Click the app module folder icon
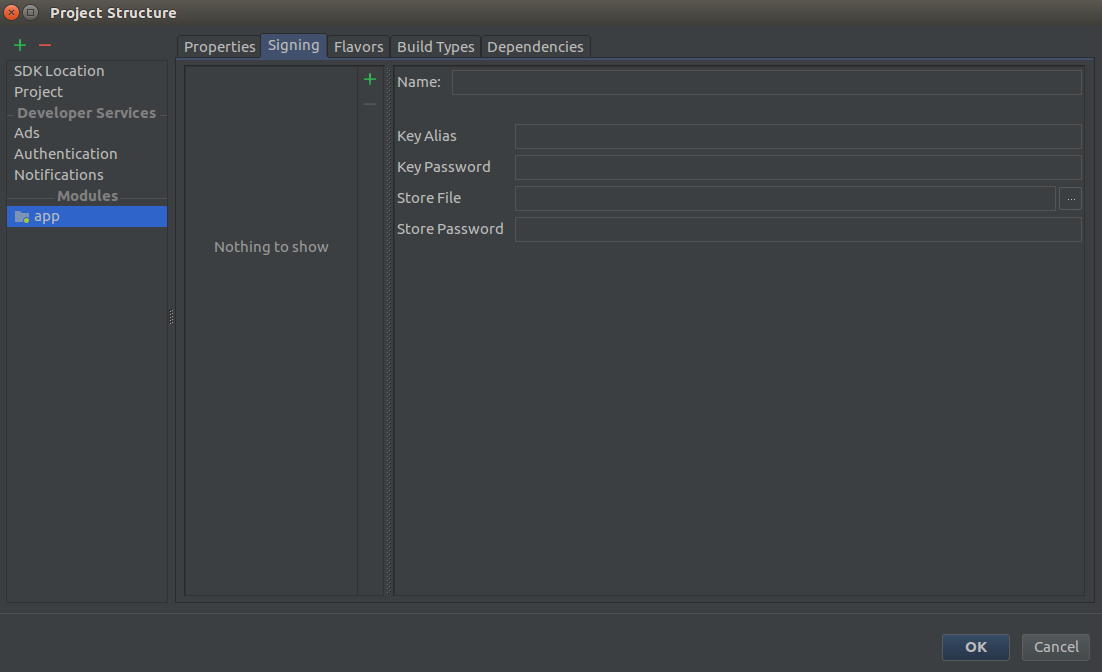The image size is (1102, 672). coord(22,217)
